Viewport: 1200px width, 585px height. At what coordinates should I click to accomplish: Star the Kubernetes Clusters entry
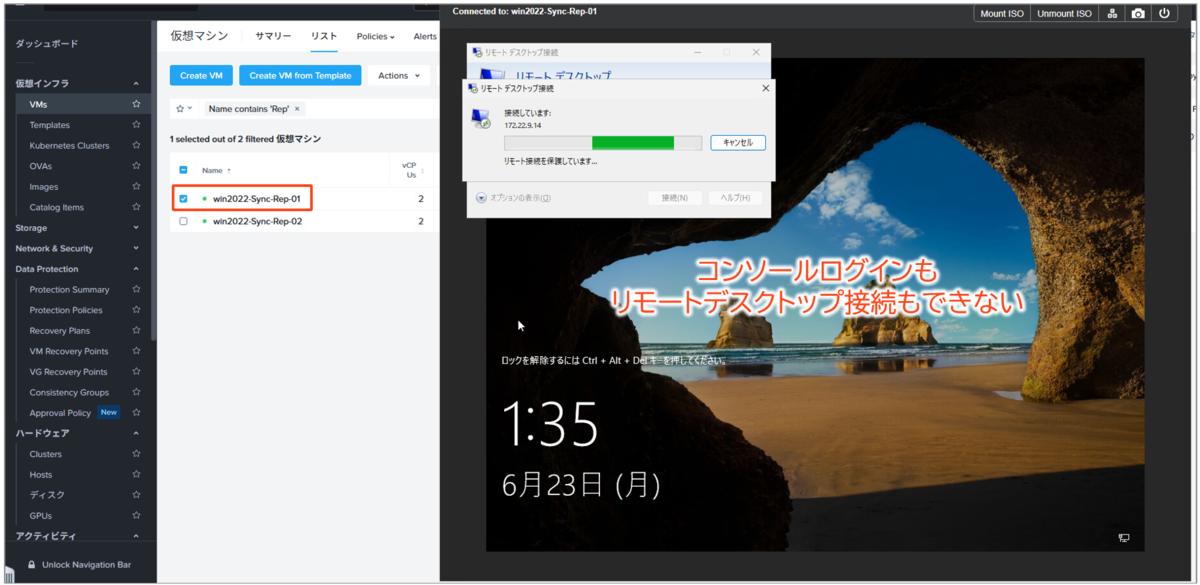coord(136,145)
